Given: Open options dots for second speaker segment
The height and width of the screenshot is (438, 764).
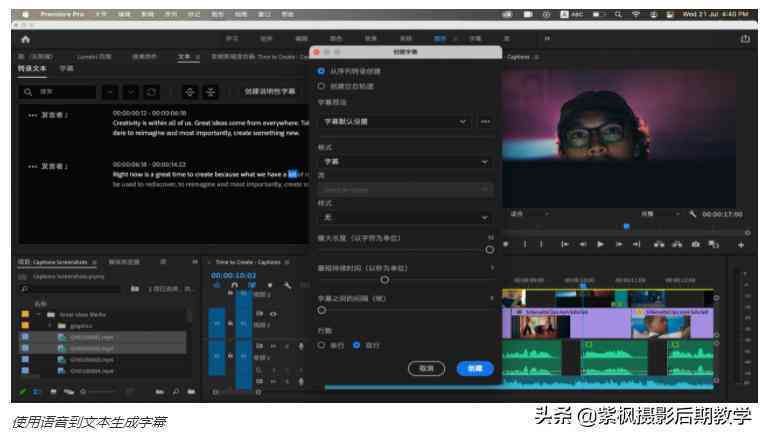Looking at the screenshot, I should point(33,167).
